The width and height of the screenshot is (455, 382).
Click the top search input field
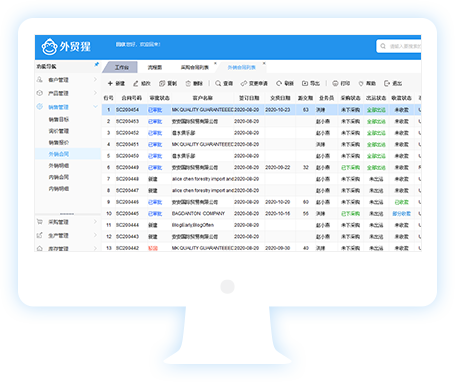[399, 46]
